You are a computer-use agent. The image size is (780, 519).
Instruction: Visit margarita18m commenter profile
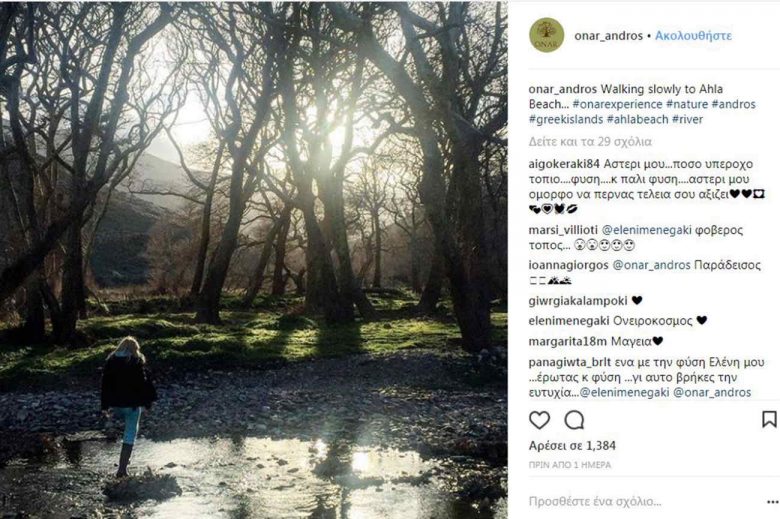pyautogui.click(x=567, y=340)
